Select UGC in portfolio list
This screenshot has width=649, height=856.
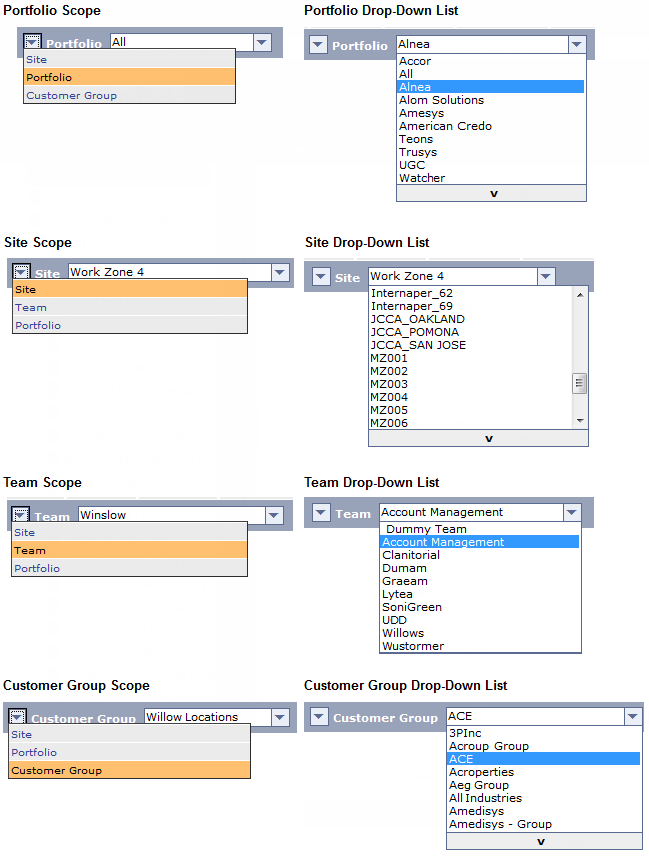(491, 165)
